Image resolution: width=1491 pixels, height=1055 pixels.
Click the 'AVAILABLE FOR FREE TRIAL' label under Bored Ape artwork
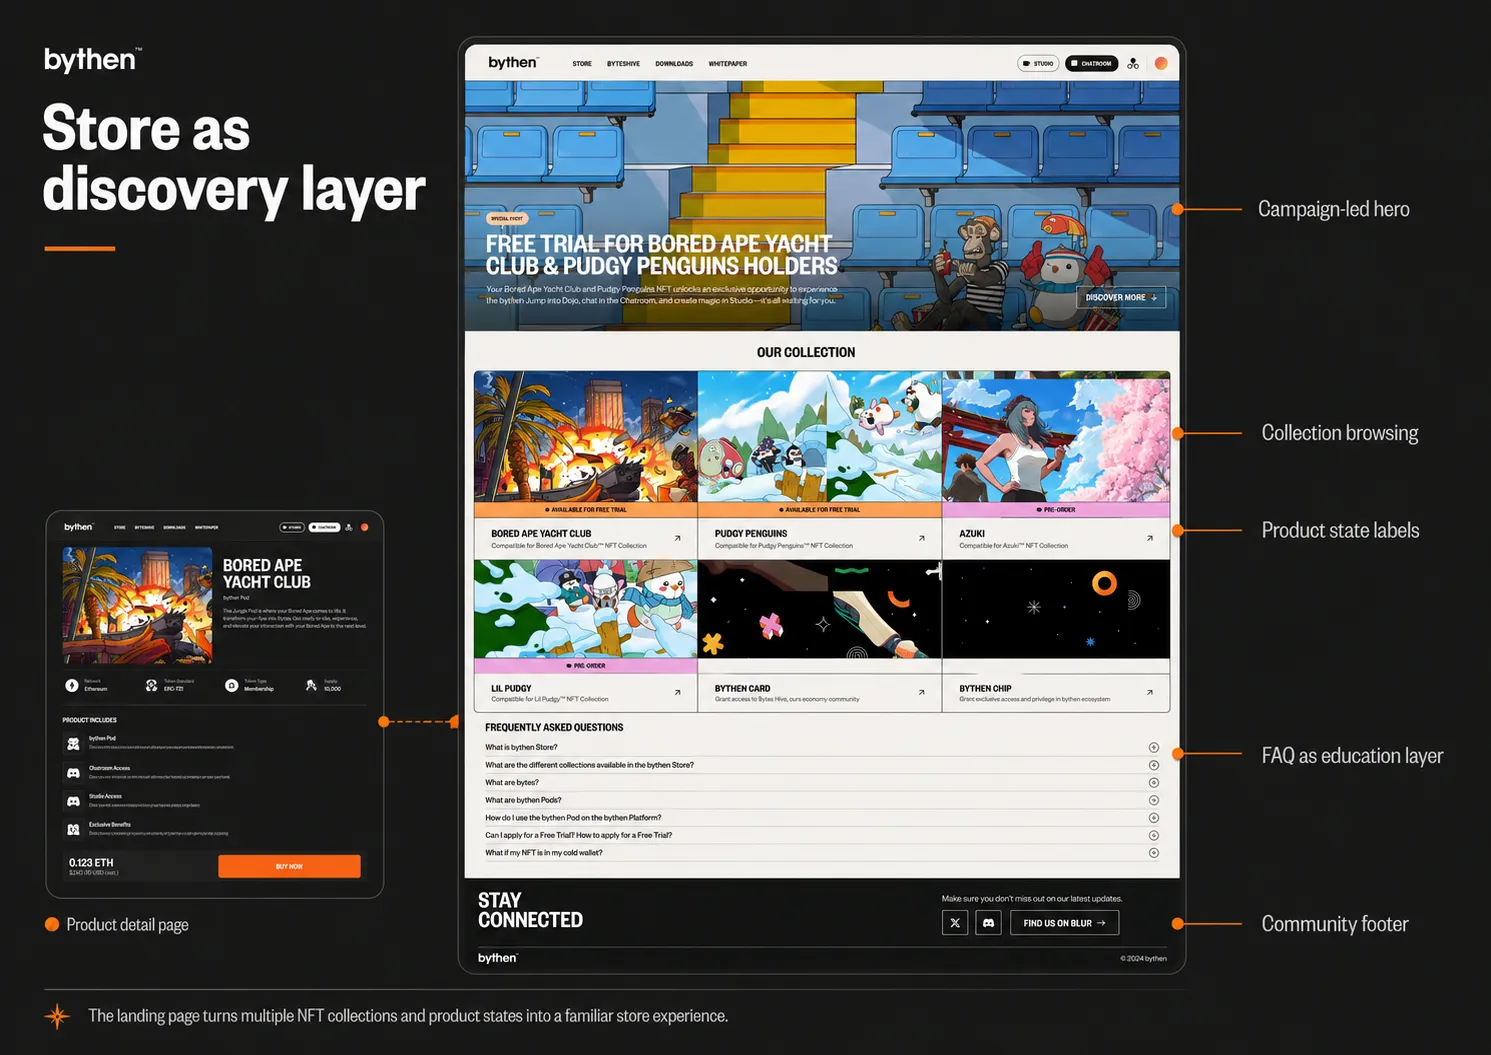point(586,510)
